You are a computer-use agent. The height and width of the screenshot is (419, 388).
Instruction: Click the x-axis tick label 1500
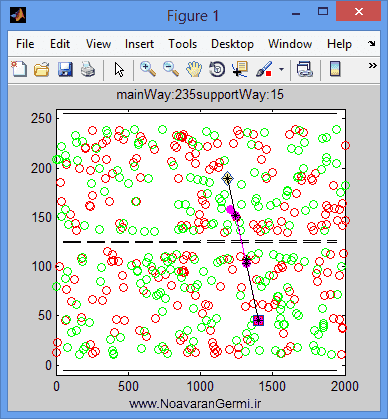tap(273, 386)
